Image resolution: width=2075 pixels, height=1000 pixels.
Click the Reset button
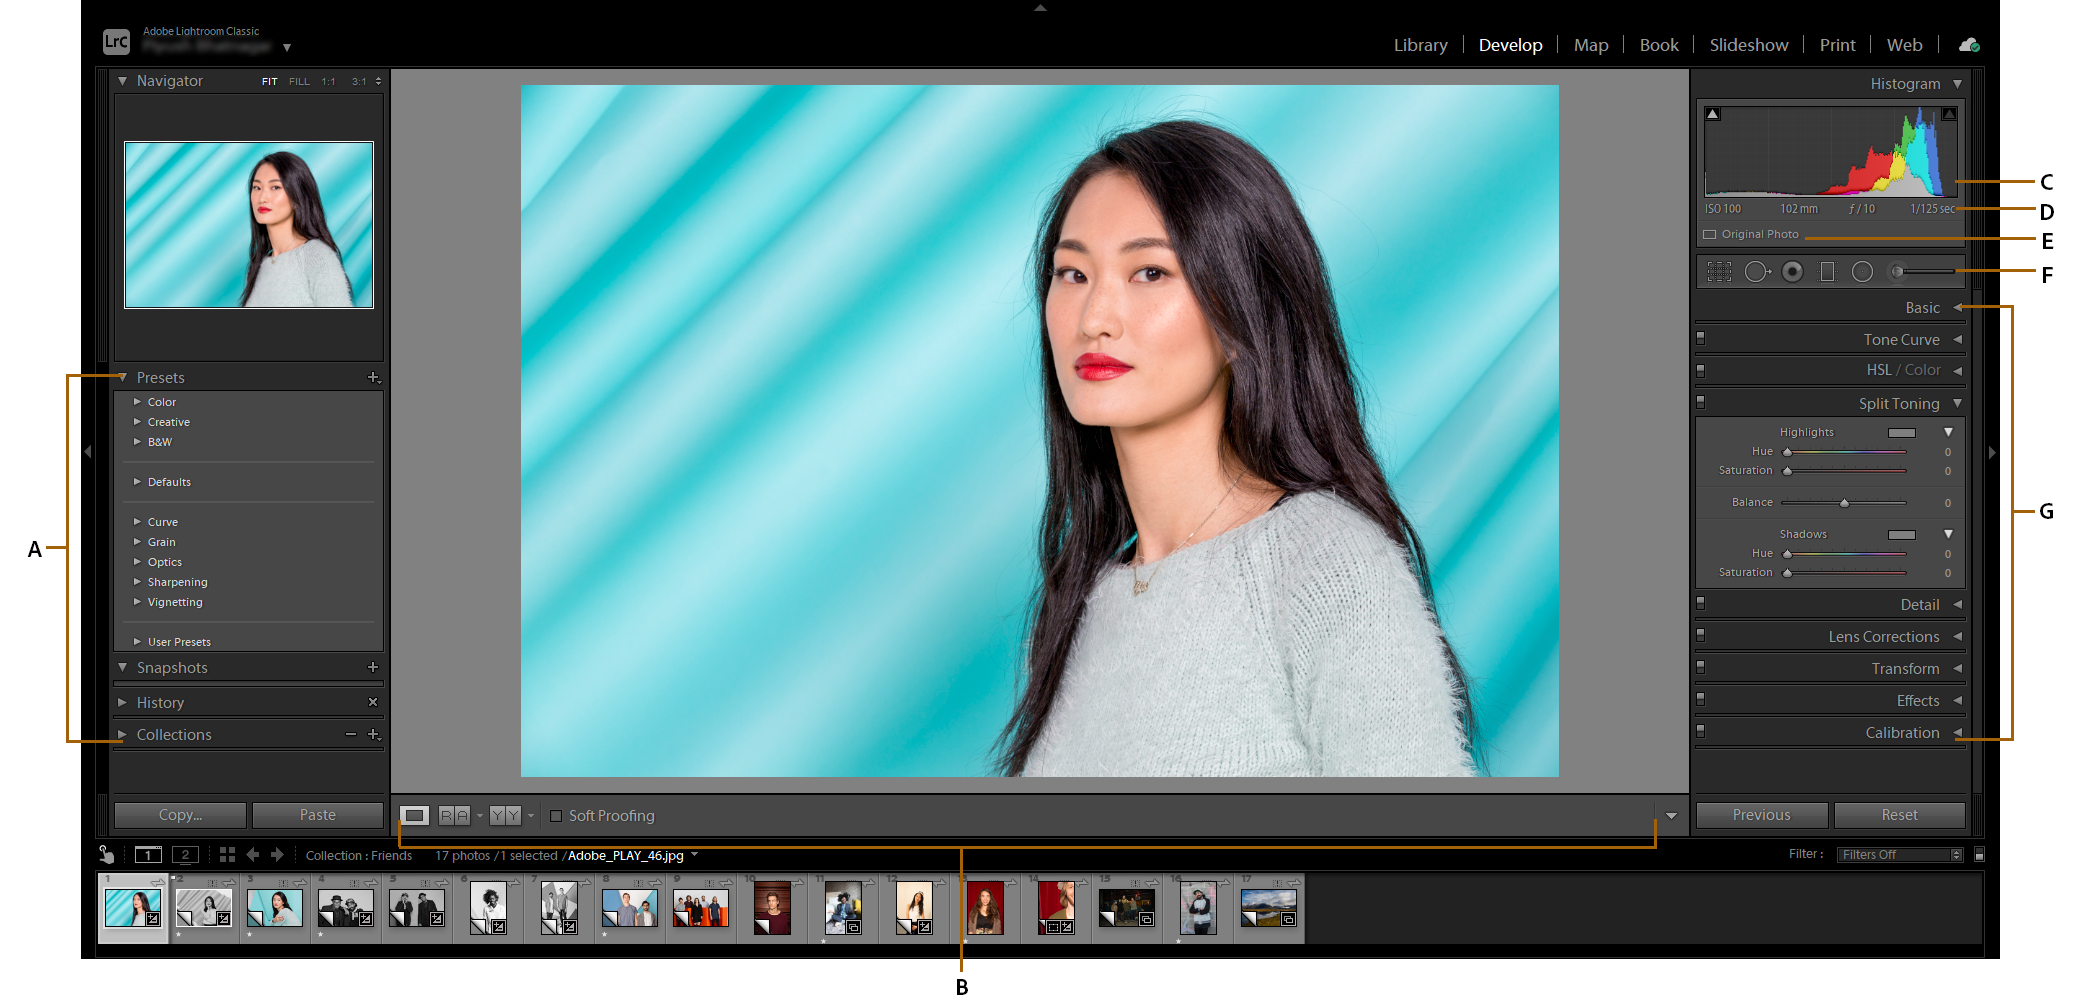[1899, 815]
